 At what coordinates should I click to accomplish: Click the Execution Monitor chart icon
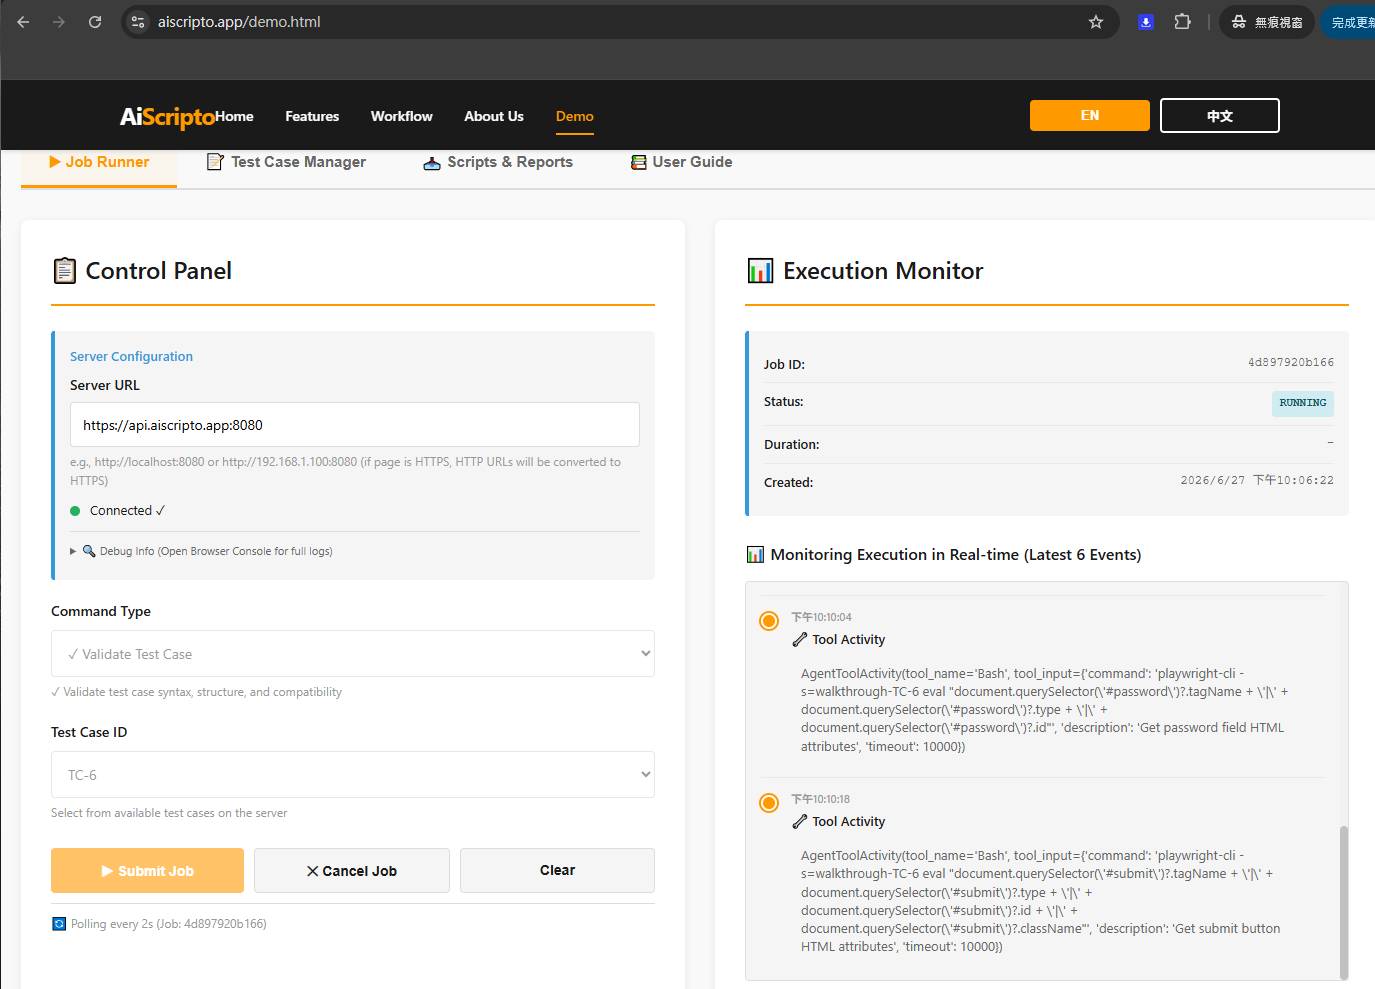(x=760, y=270)
